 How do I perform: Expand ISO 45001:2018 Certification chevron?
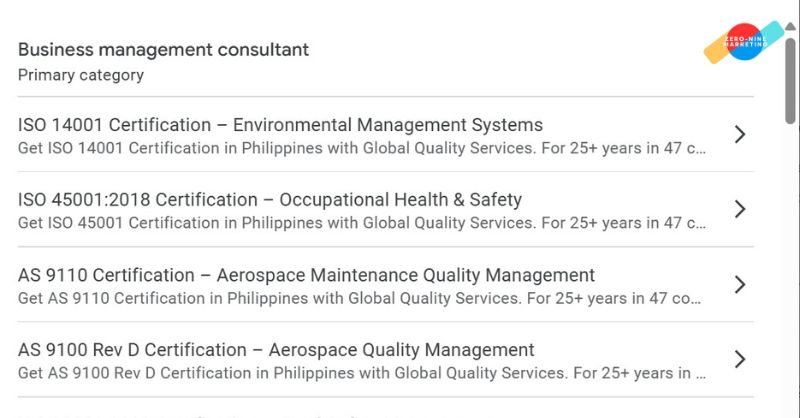[740, 209]
